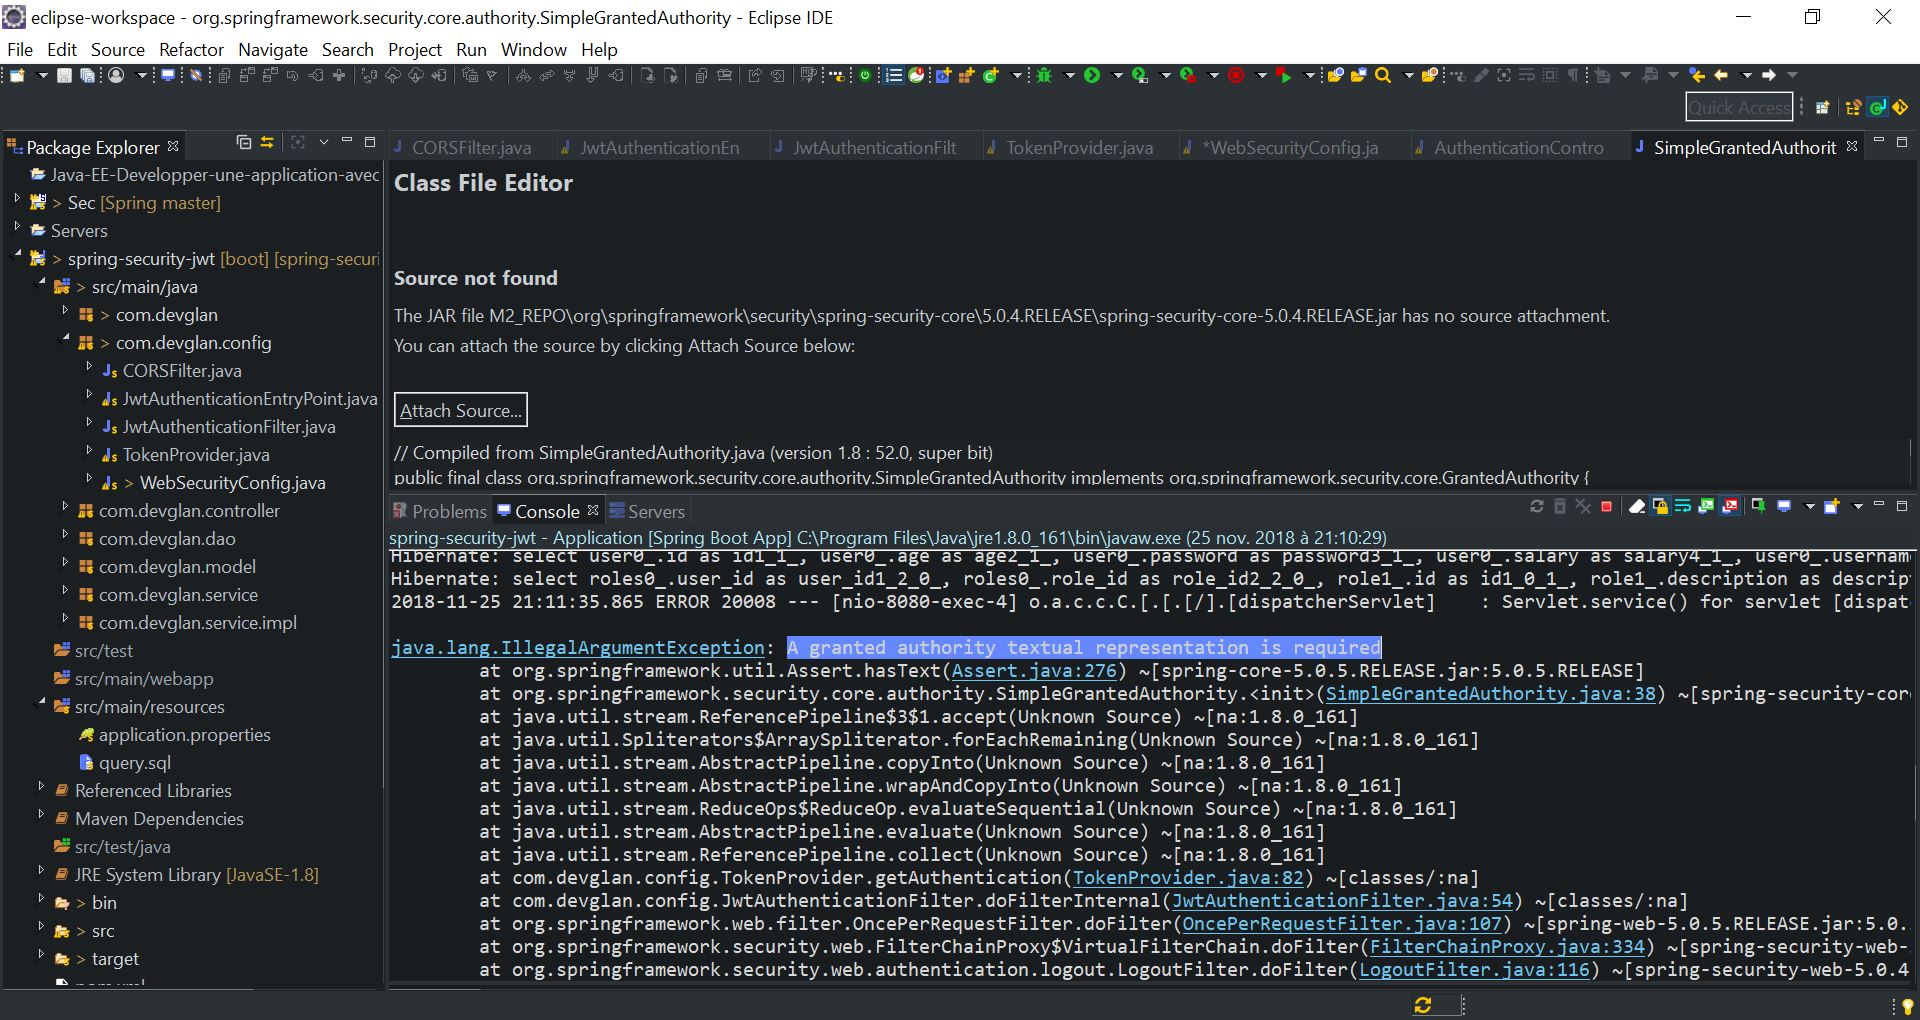Screen dimensions: 1920x1020
Task: Terminate the running Spring Boot app
Action: (1606, 506)
